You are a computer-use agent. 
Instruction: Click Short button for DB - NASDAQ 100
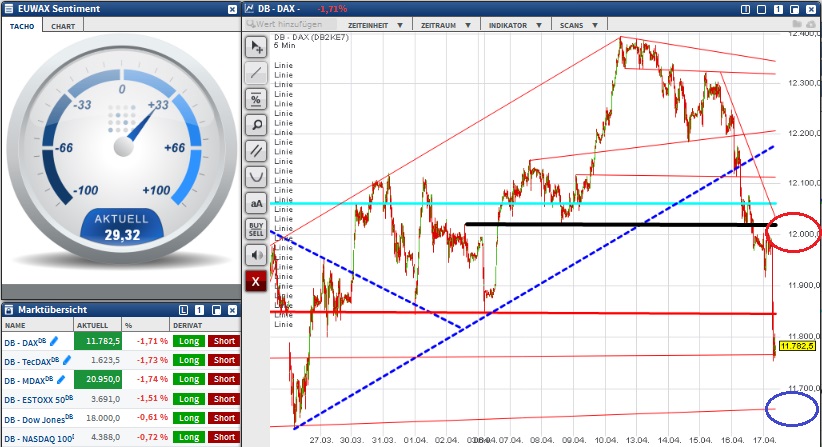(x=224, y=437)
